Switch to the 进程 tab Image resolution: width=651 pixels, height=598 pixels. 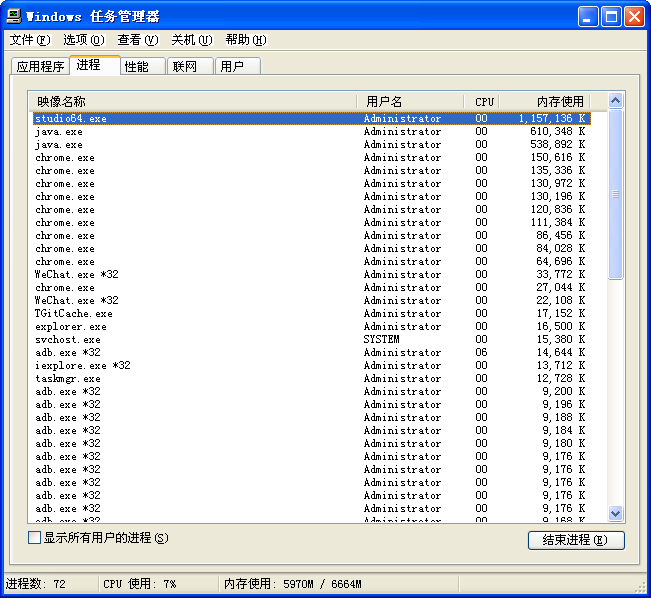pos(95,65)
